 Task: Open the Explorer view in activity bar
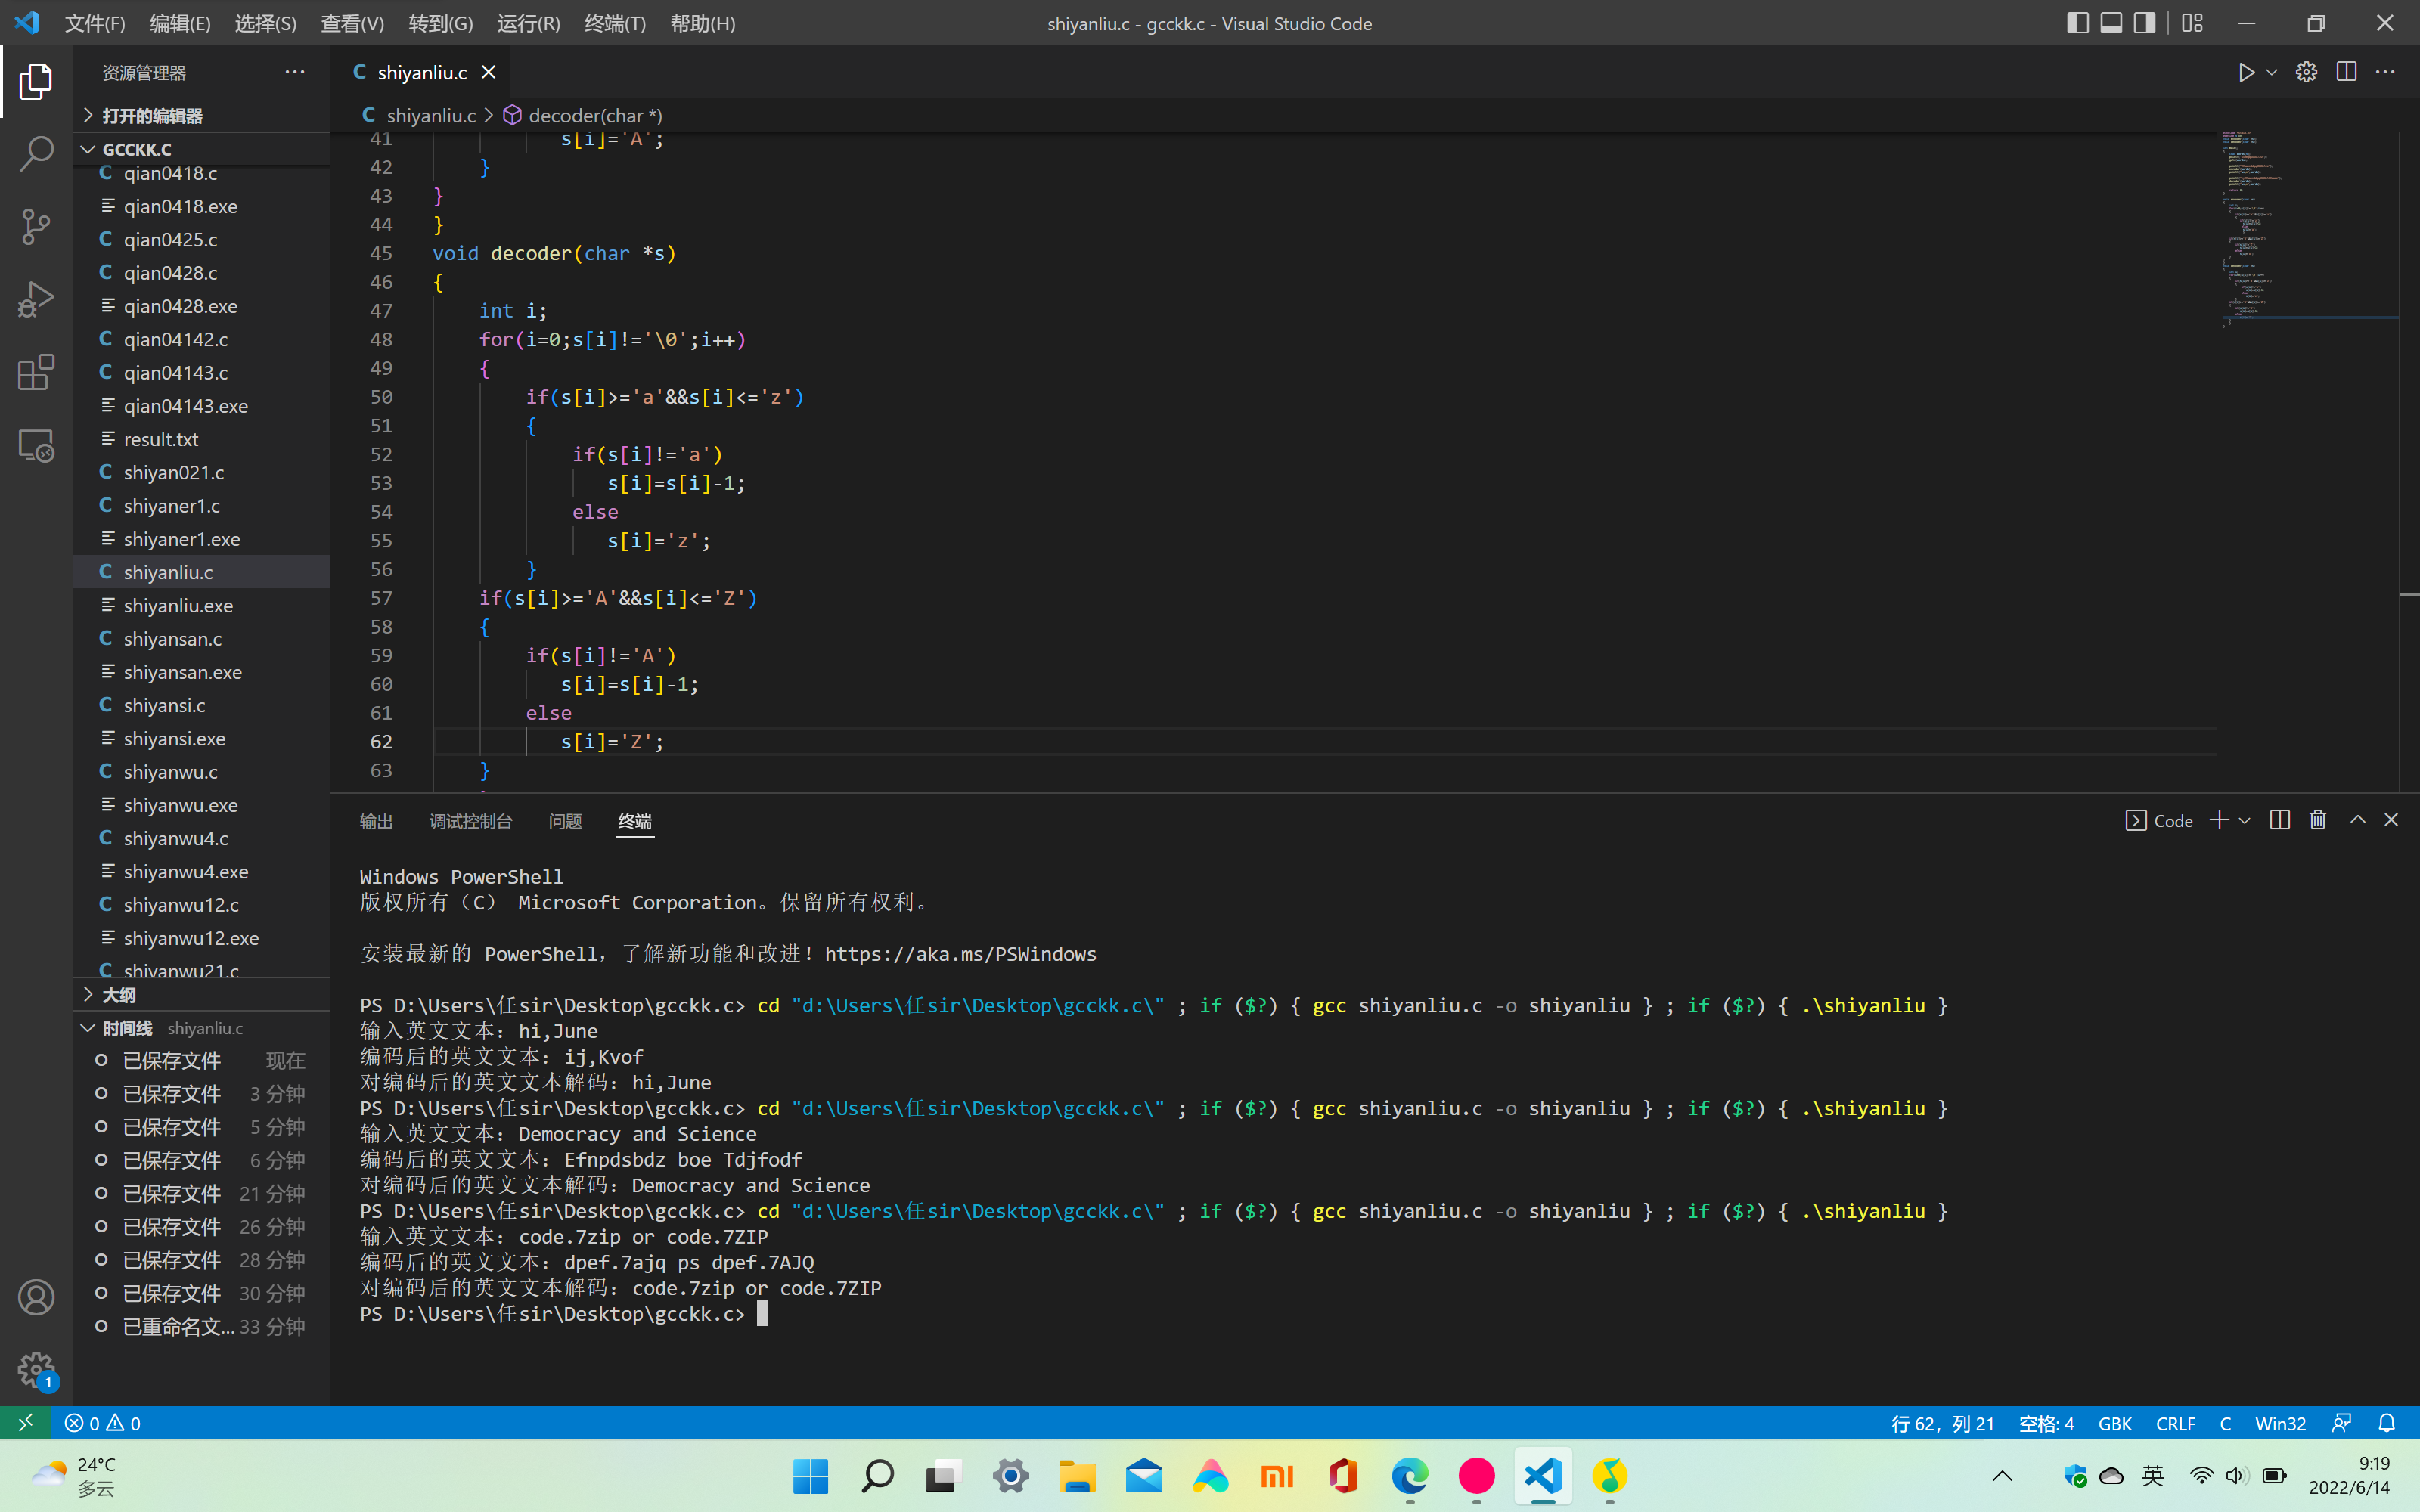(36, 81)
